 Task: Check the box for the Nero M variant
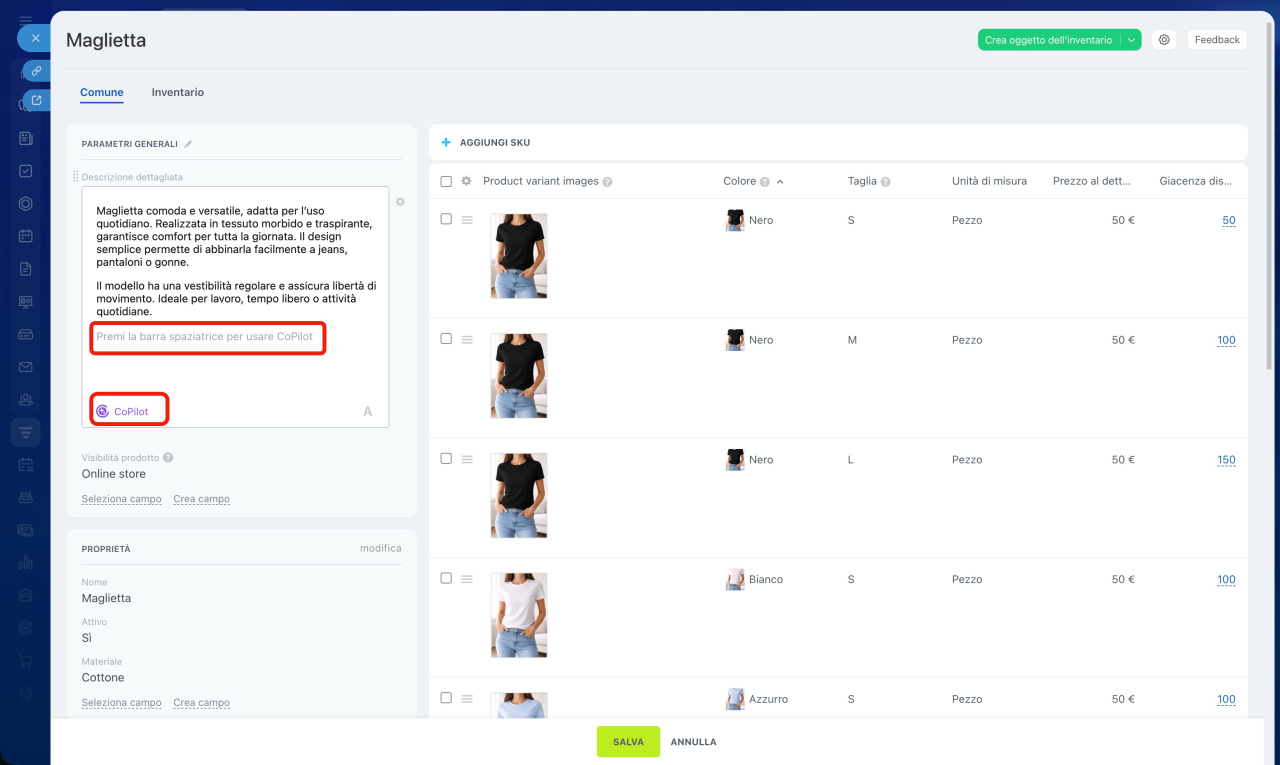tap(446, 339)
